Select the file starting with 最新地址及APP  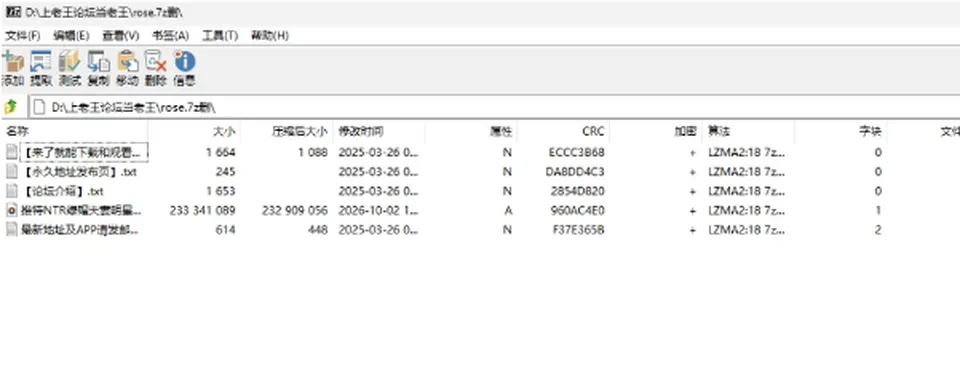(80, 230)
